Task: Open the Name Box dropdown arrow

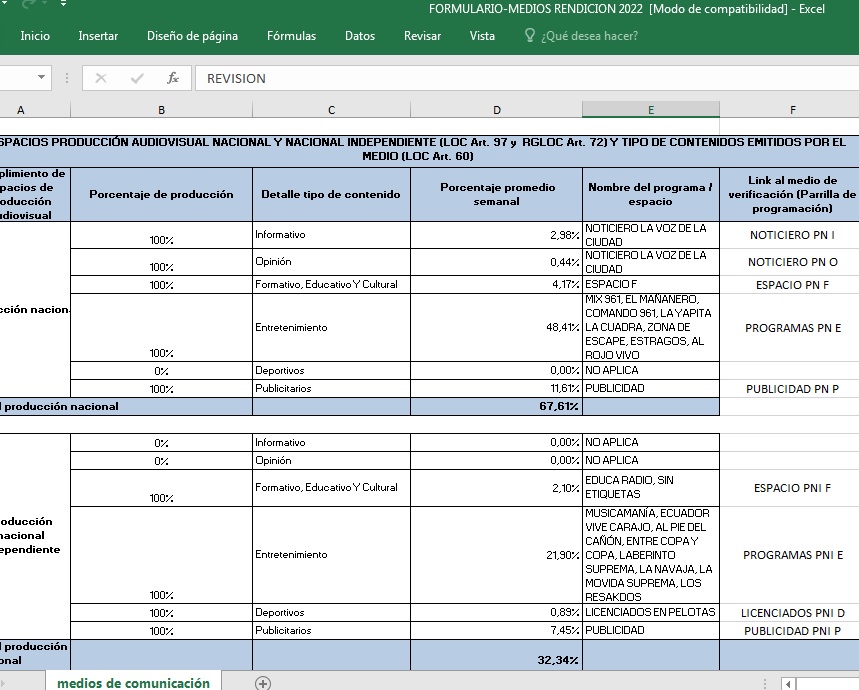Action: pyautogui.click(x=41, y=78)
